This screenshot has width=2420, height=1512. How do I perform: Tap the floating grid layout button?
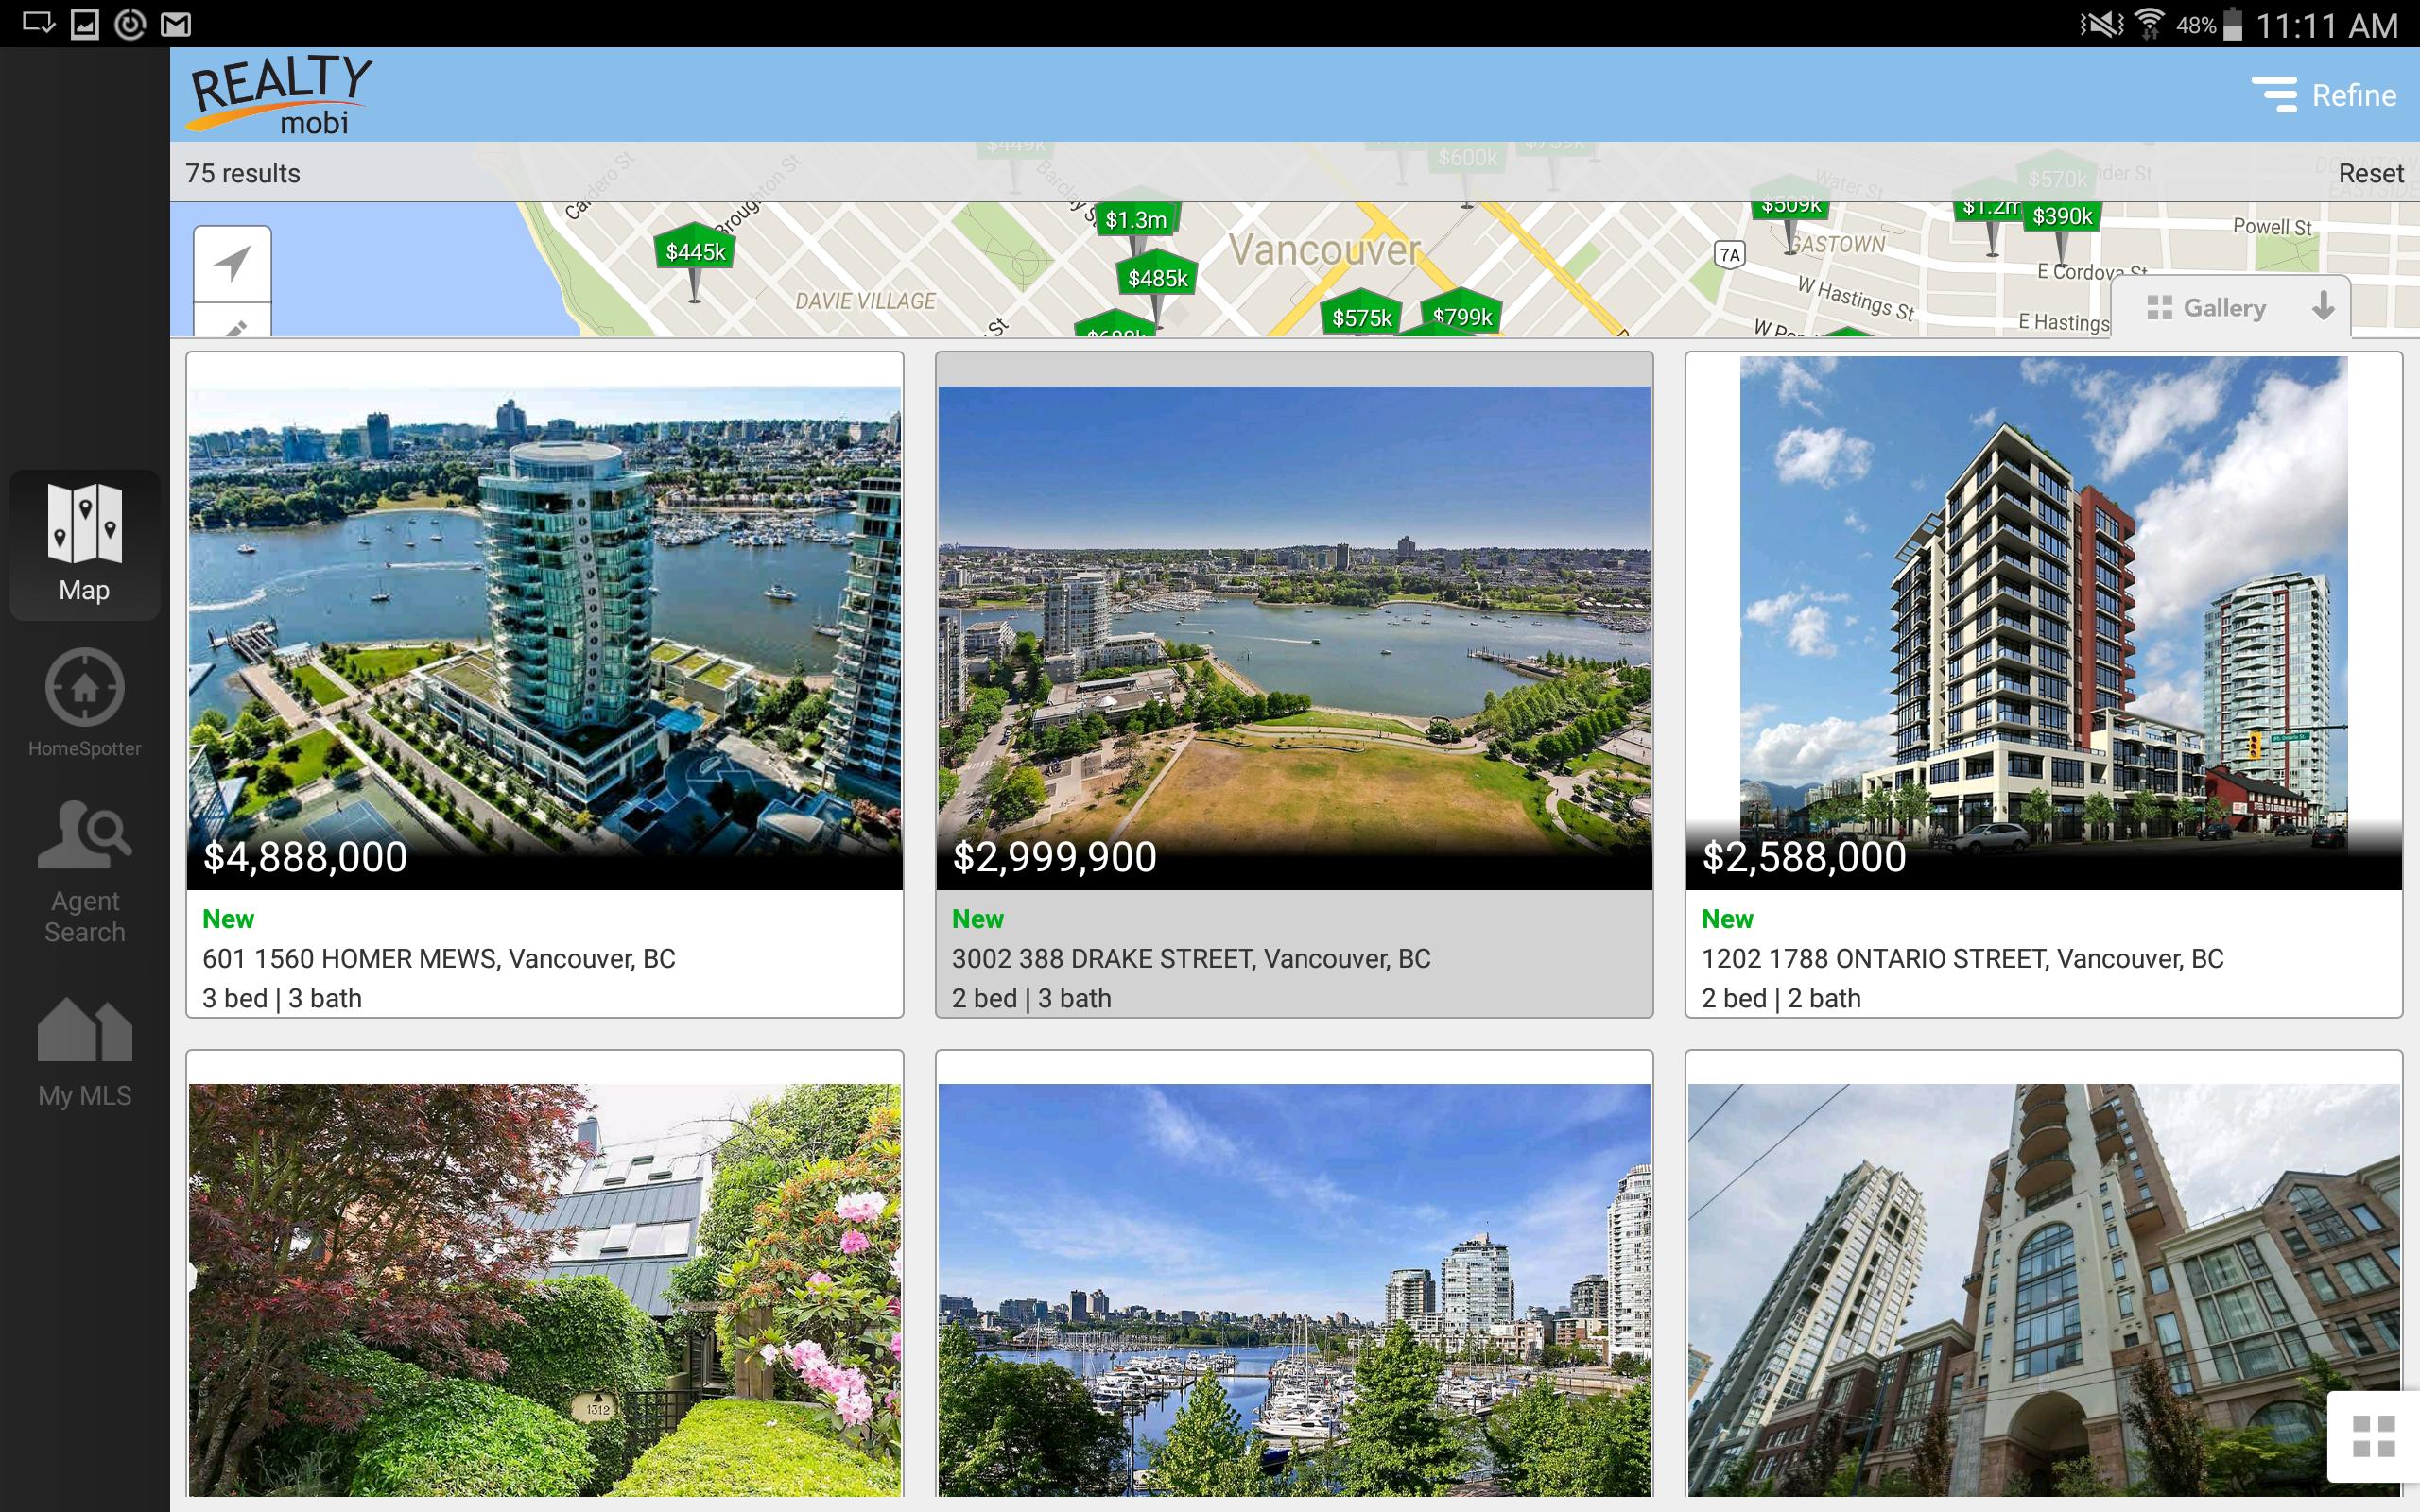pos(2373,1436)
